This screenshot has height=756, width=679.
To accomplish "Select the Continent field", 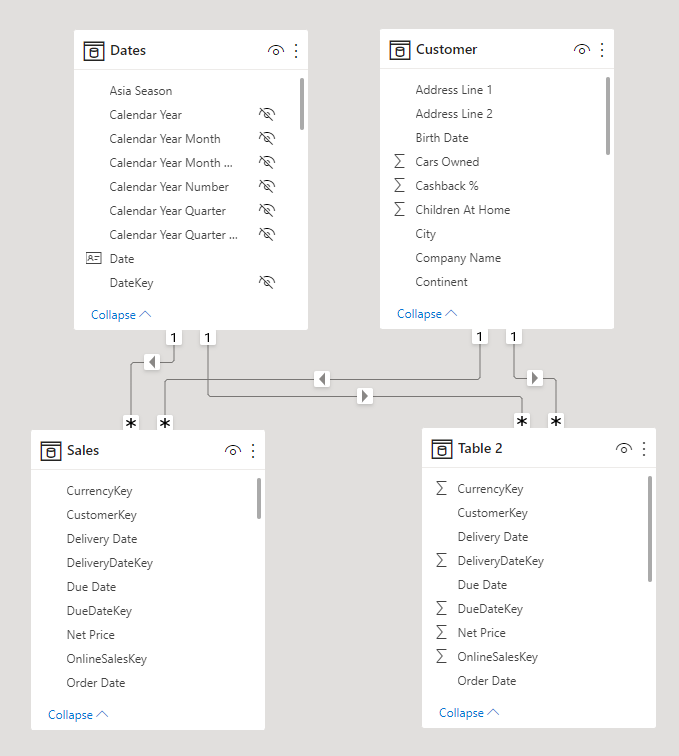I will [x=441, y=282].
